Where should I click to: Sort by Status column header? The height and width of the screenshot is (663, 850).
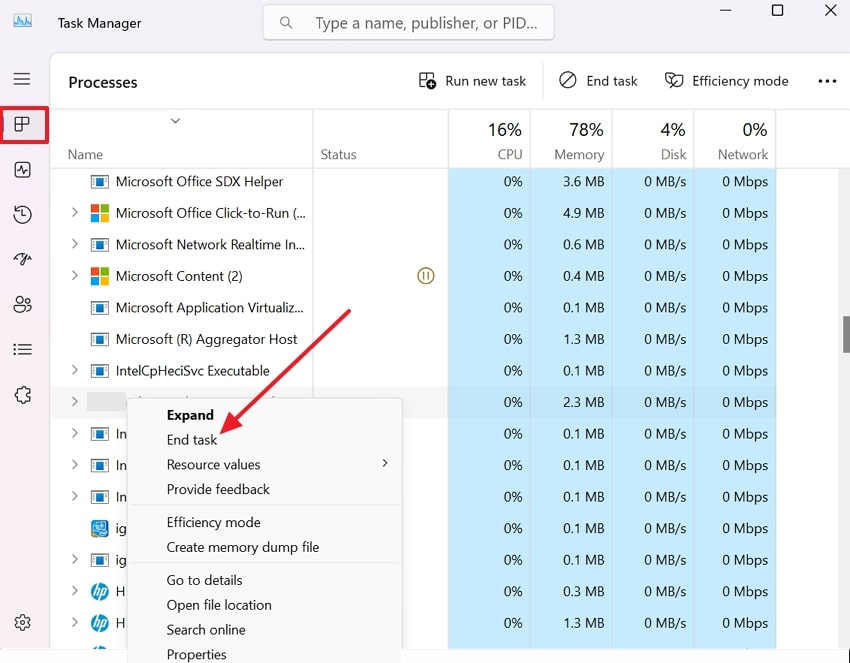381,139
